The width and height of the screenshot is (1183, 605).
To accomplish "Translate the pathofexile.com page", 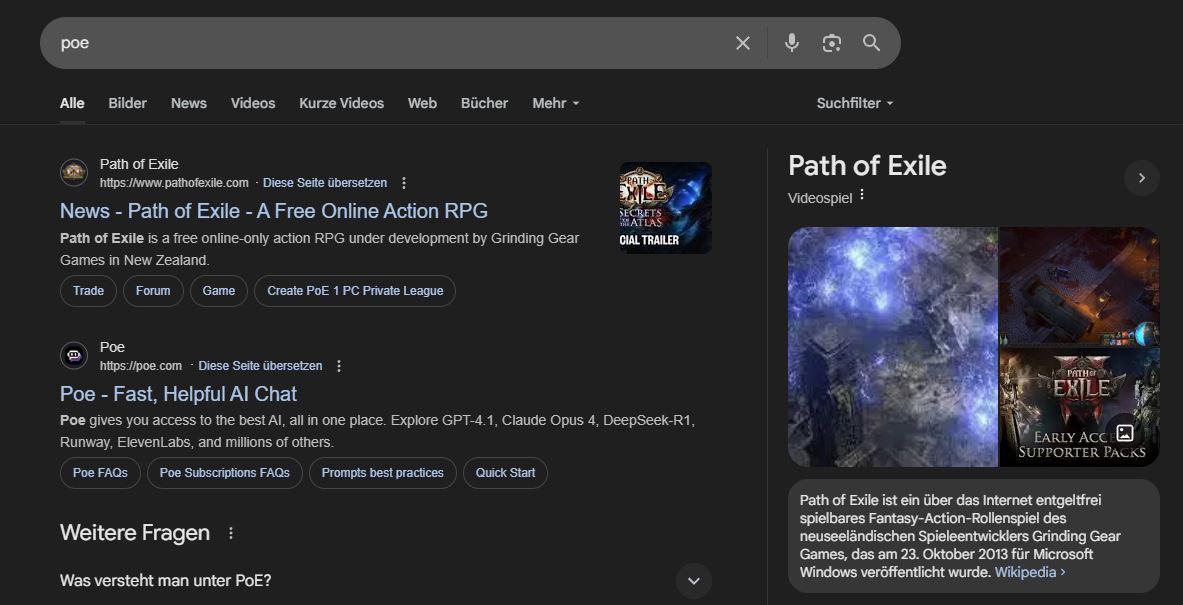I will pos(325,183).
